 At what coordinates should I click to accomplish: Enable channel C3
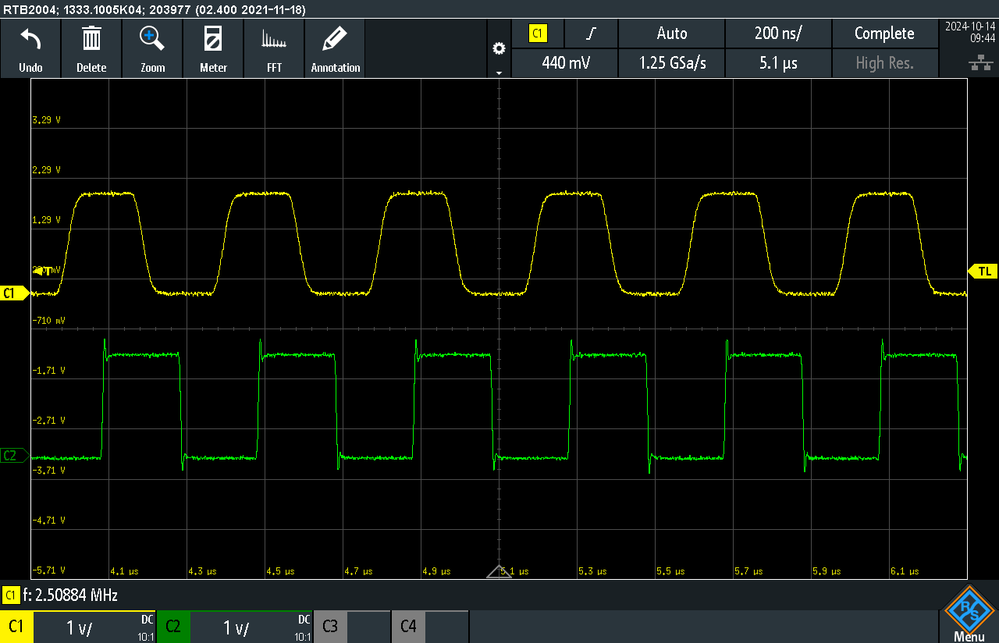330,626
